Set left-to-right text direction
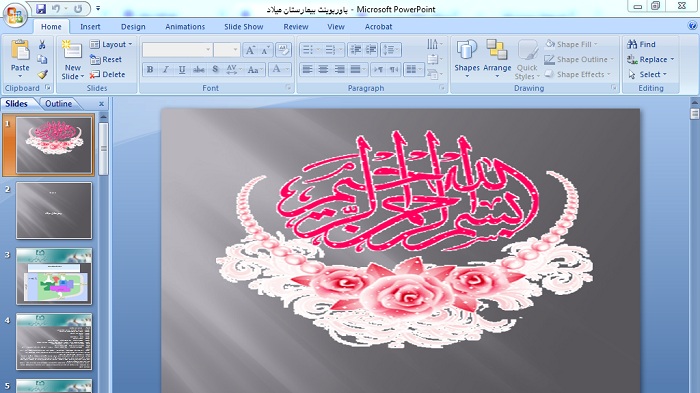This screenshot has height=393, width=700. (x=378, y=69)
